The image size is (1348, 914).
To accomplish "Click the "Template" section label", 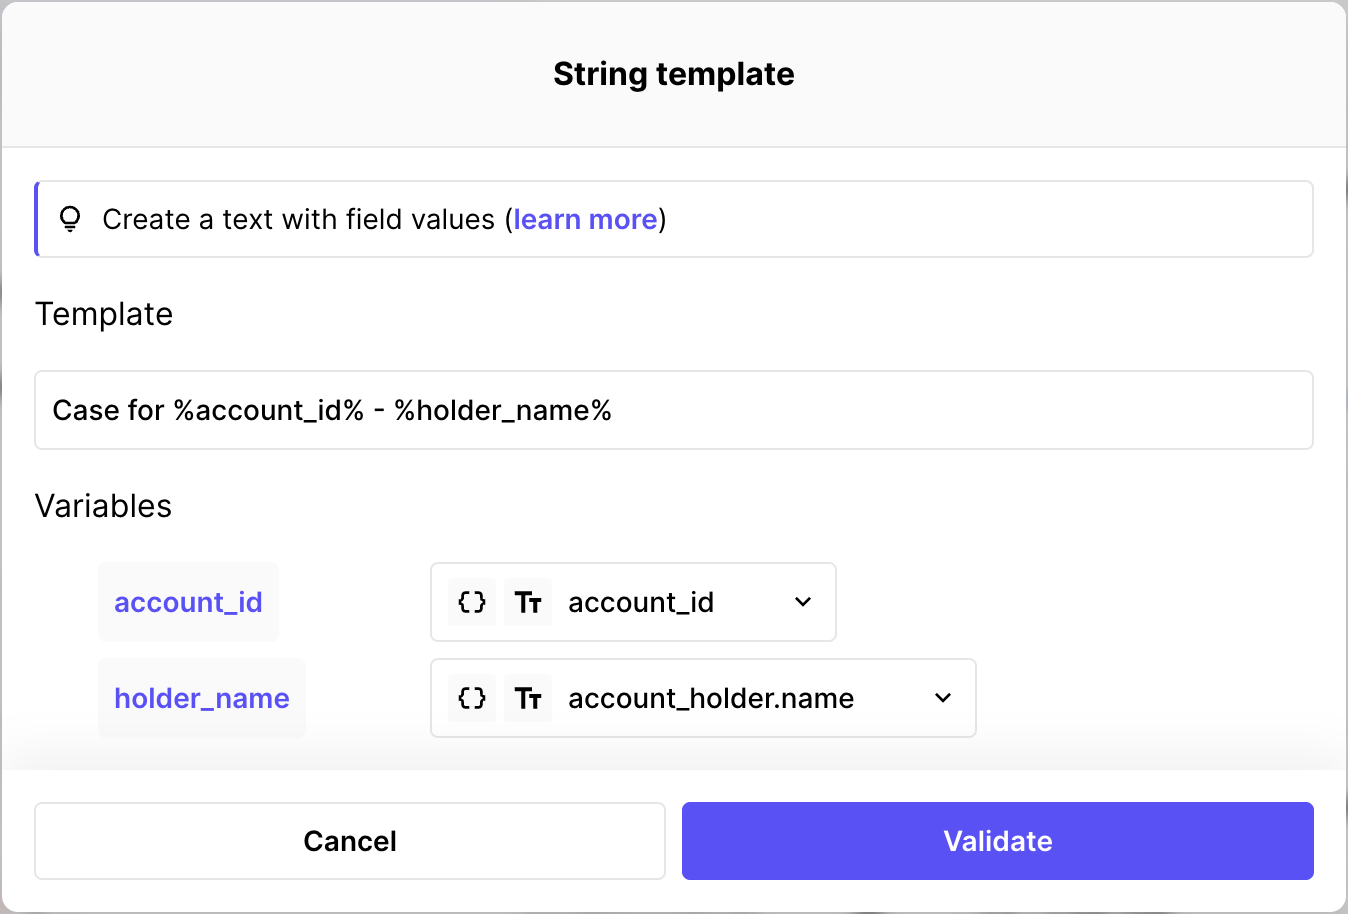I will (104, 314).
